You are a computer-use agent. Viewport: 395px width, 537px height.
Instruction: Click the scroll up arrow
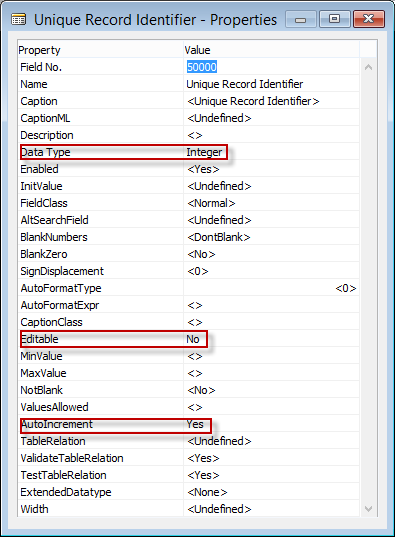[x=368, y=67]
